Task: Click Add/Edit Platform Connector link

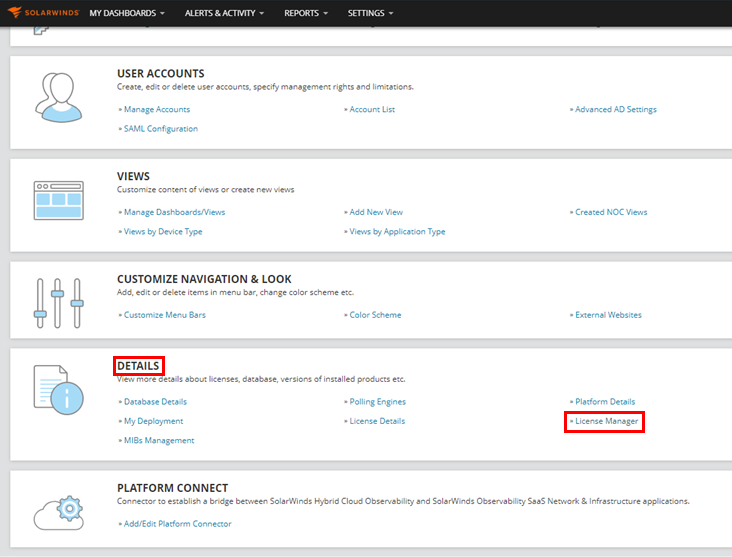Action: pyautogui.click(x=177, y=524)
